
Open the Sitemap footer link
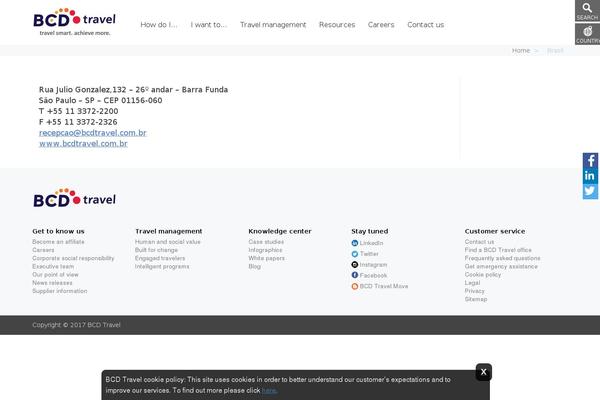[476, 299]
